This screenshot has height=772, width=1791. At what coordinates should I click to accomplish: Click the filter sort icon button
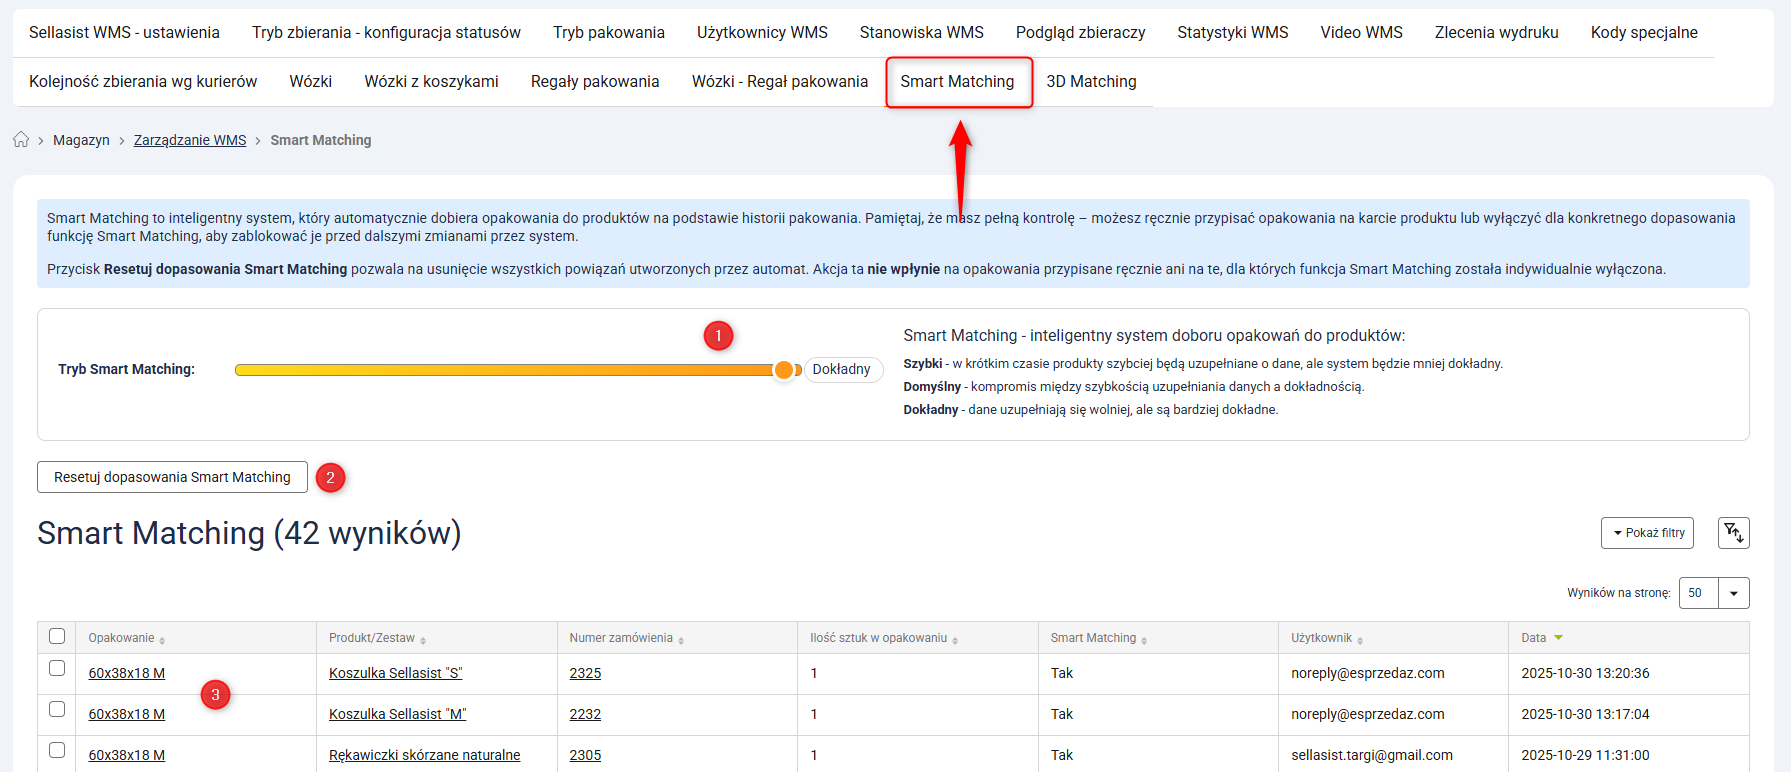click(x=1733, y=533)
